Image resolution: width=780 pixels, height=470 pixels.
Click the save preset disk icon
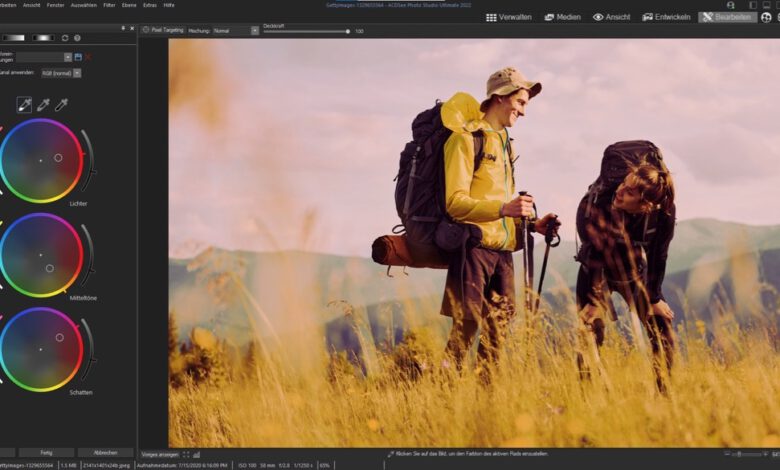point(78,57)
